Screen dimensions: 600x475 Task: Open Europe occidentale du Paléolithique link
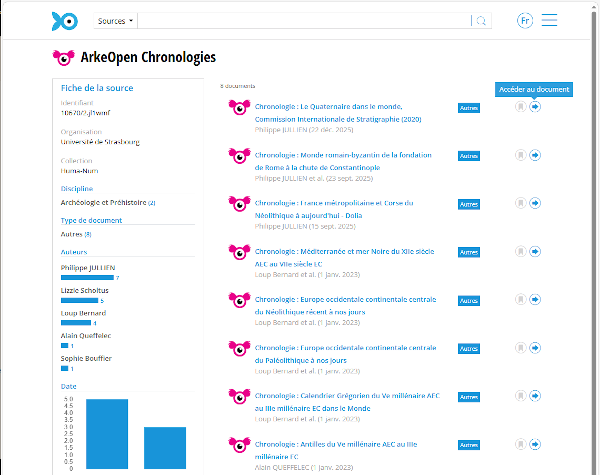[345, 354]
